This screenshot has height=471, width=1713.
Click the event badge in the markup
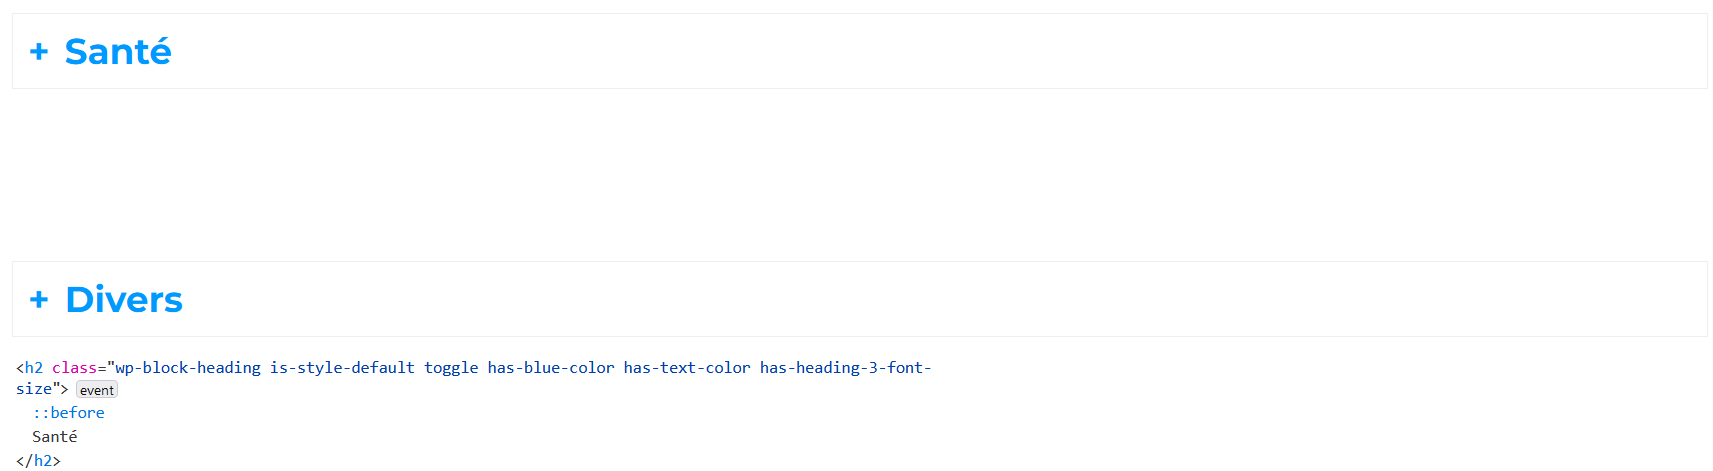click(x=97, y=390)
